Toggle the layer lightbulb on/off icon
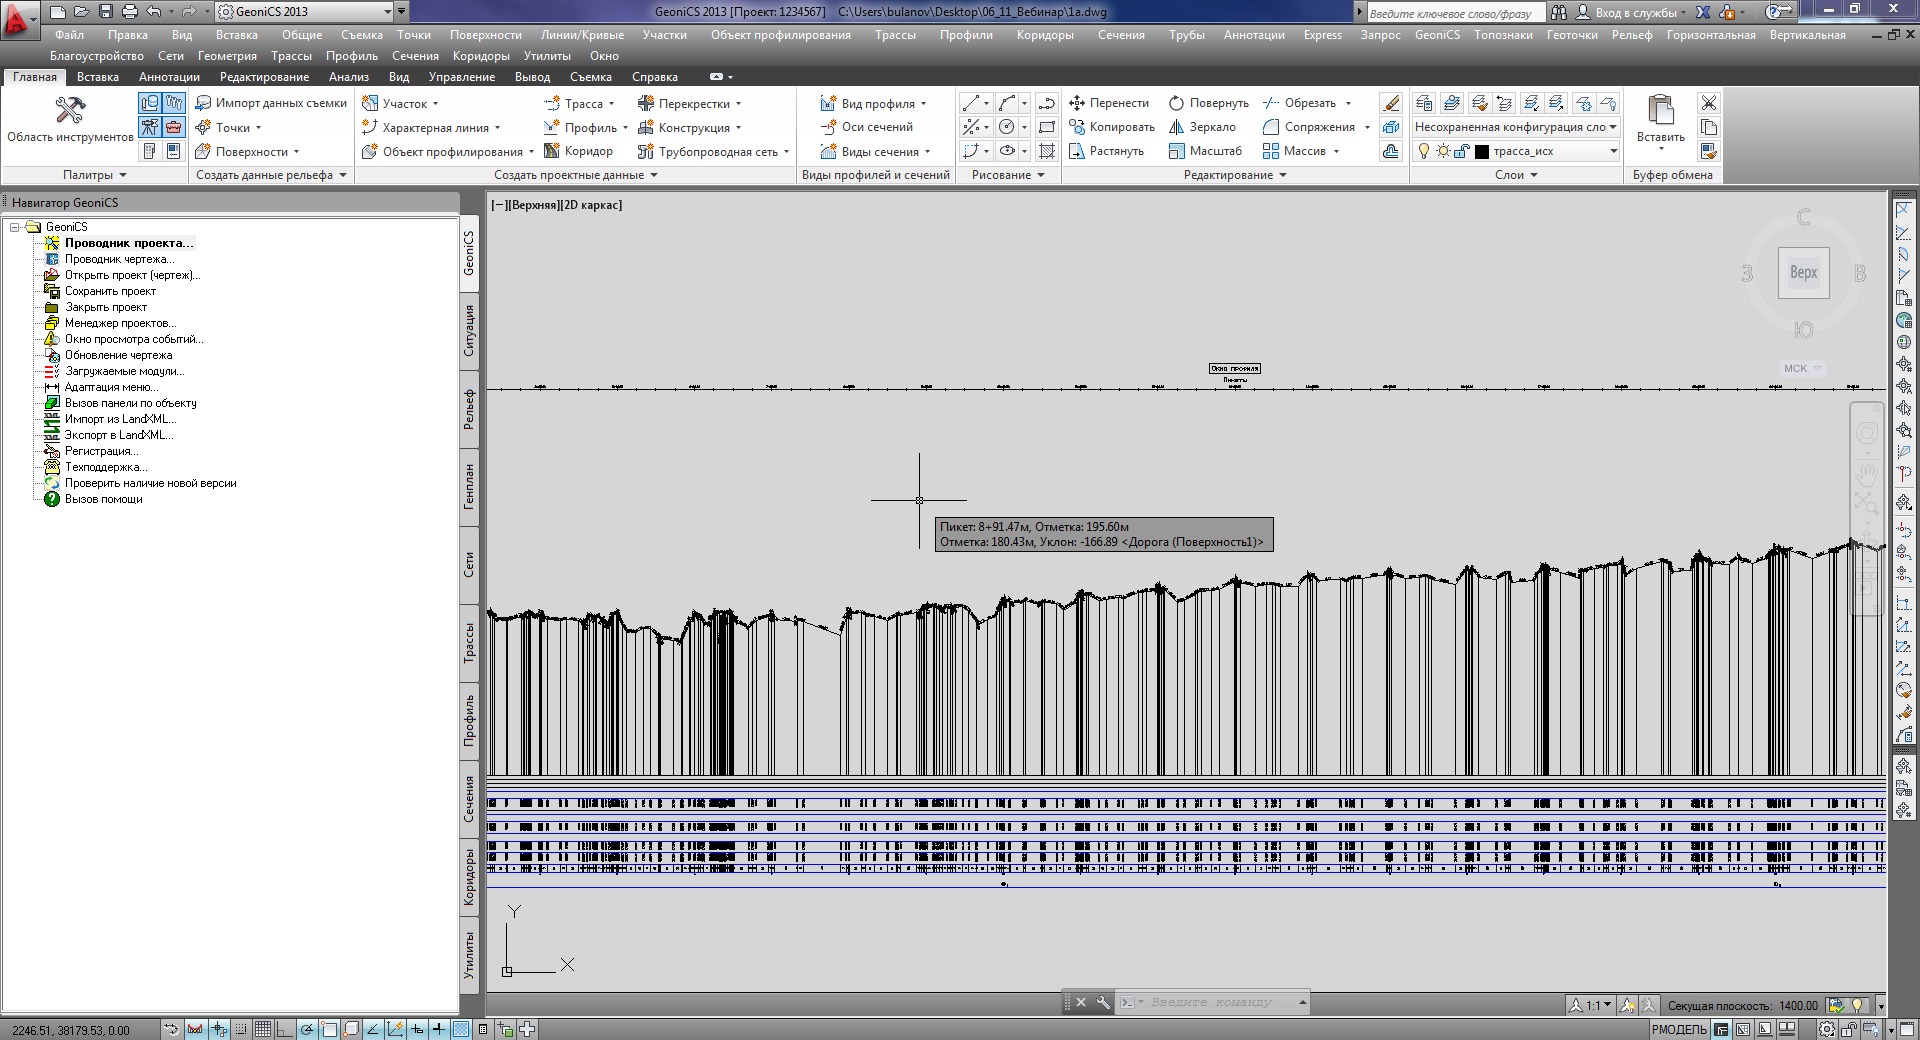Screen dimensions: 1920x1040 click(x=1424, y=151)
